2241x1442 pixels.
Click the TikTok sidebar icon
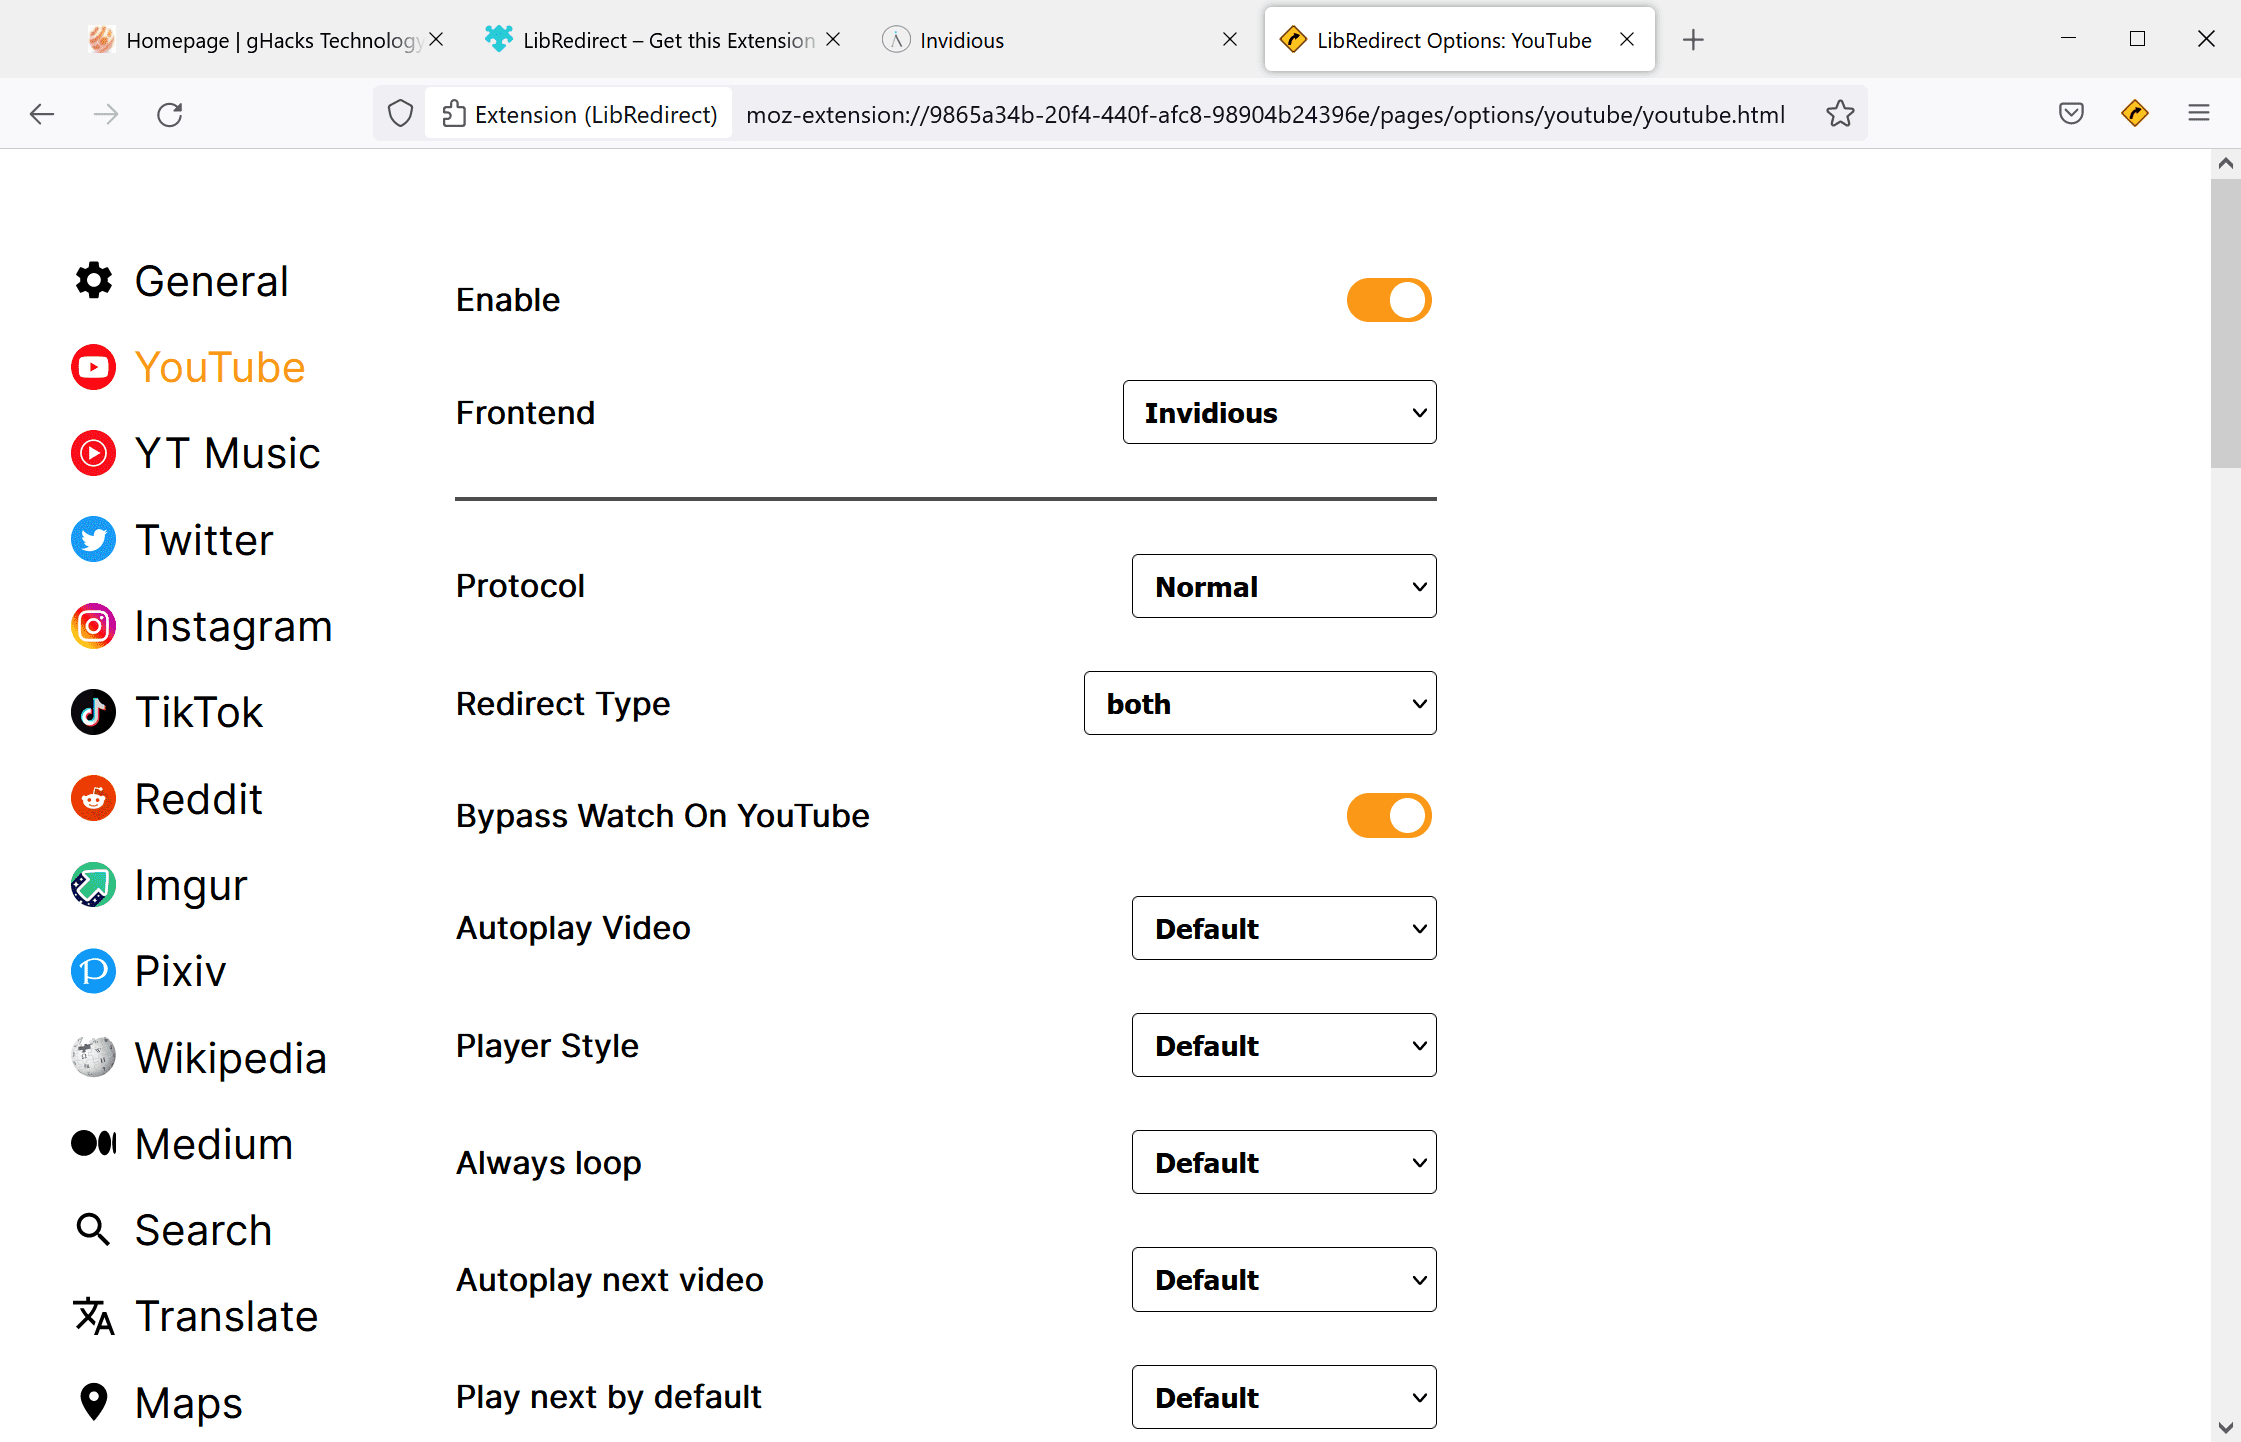pos(93,710)
